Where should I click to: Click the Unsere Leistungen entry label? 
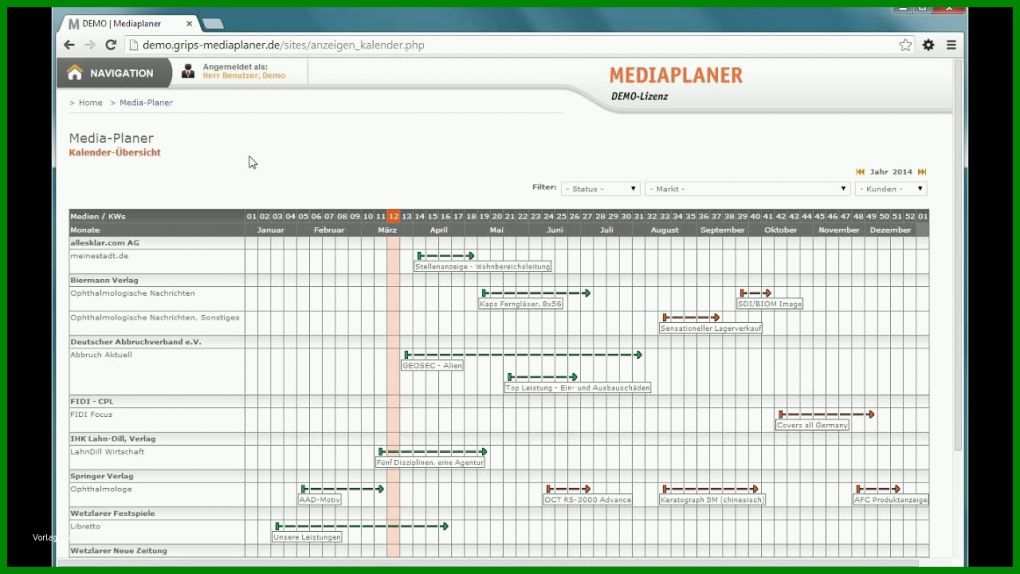click(x=307, y=538)
